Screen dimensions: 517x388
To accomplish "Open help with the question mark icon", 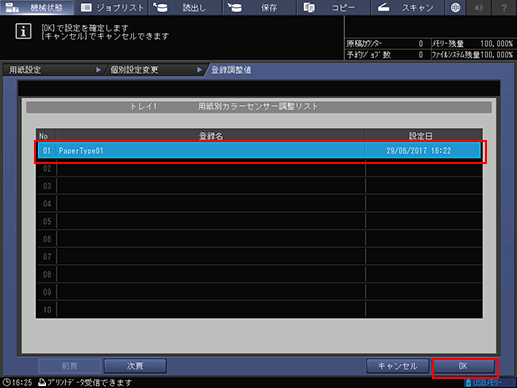I will click(504, 7).
